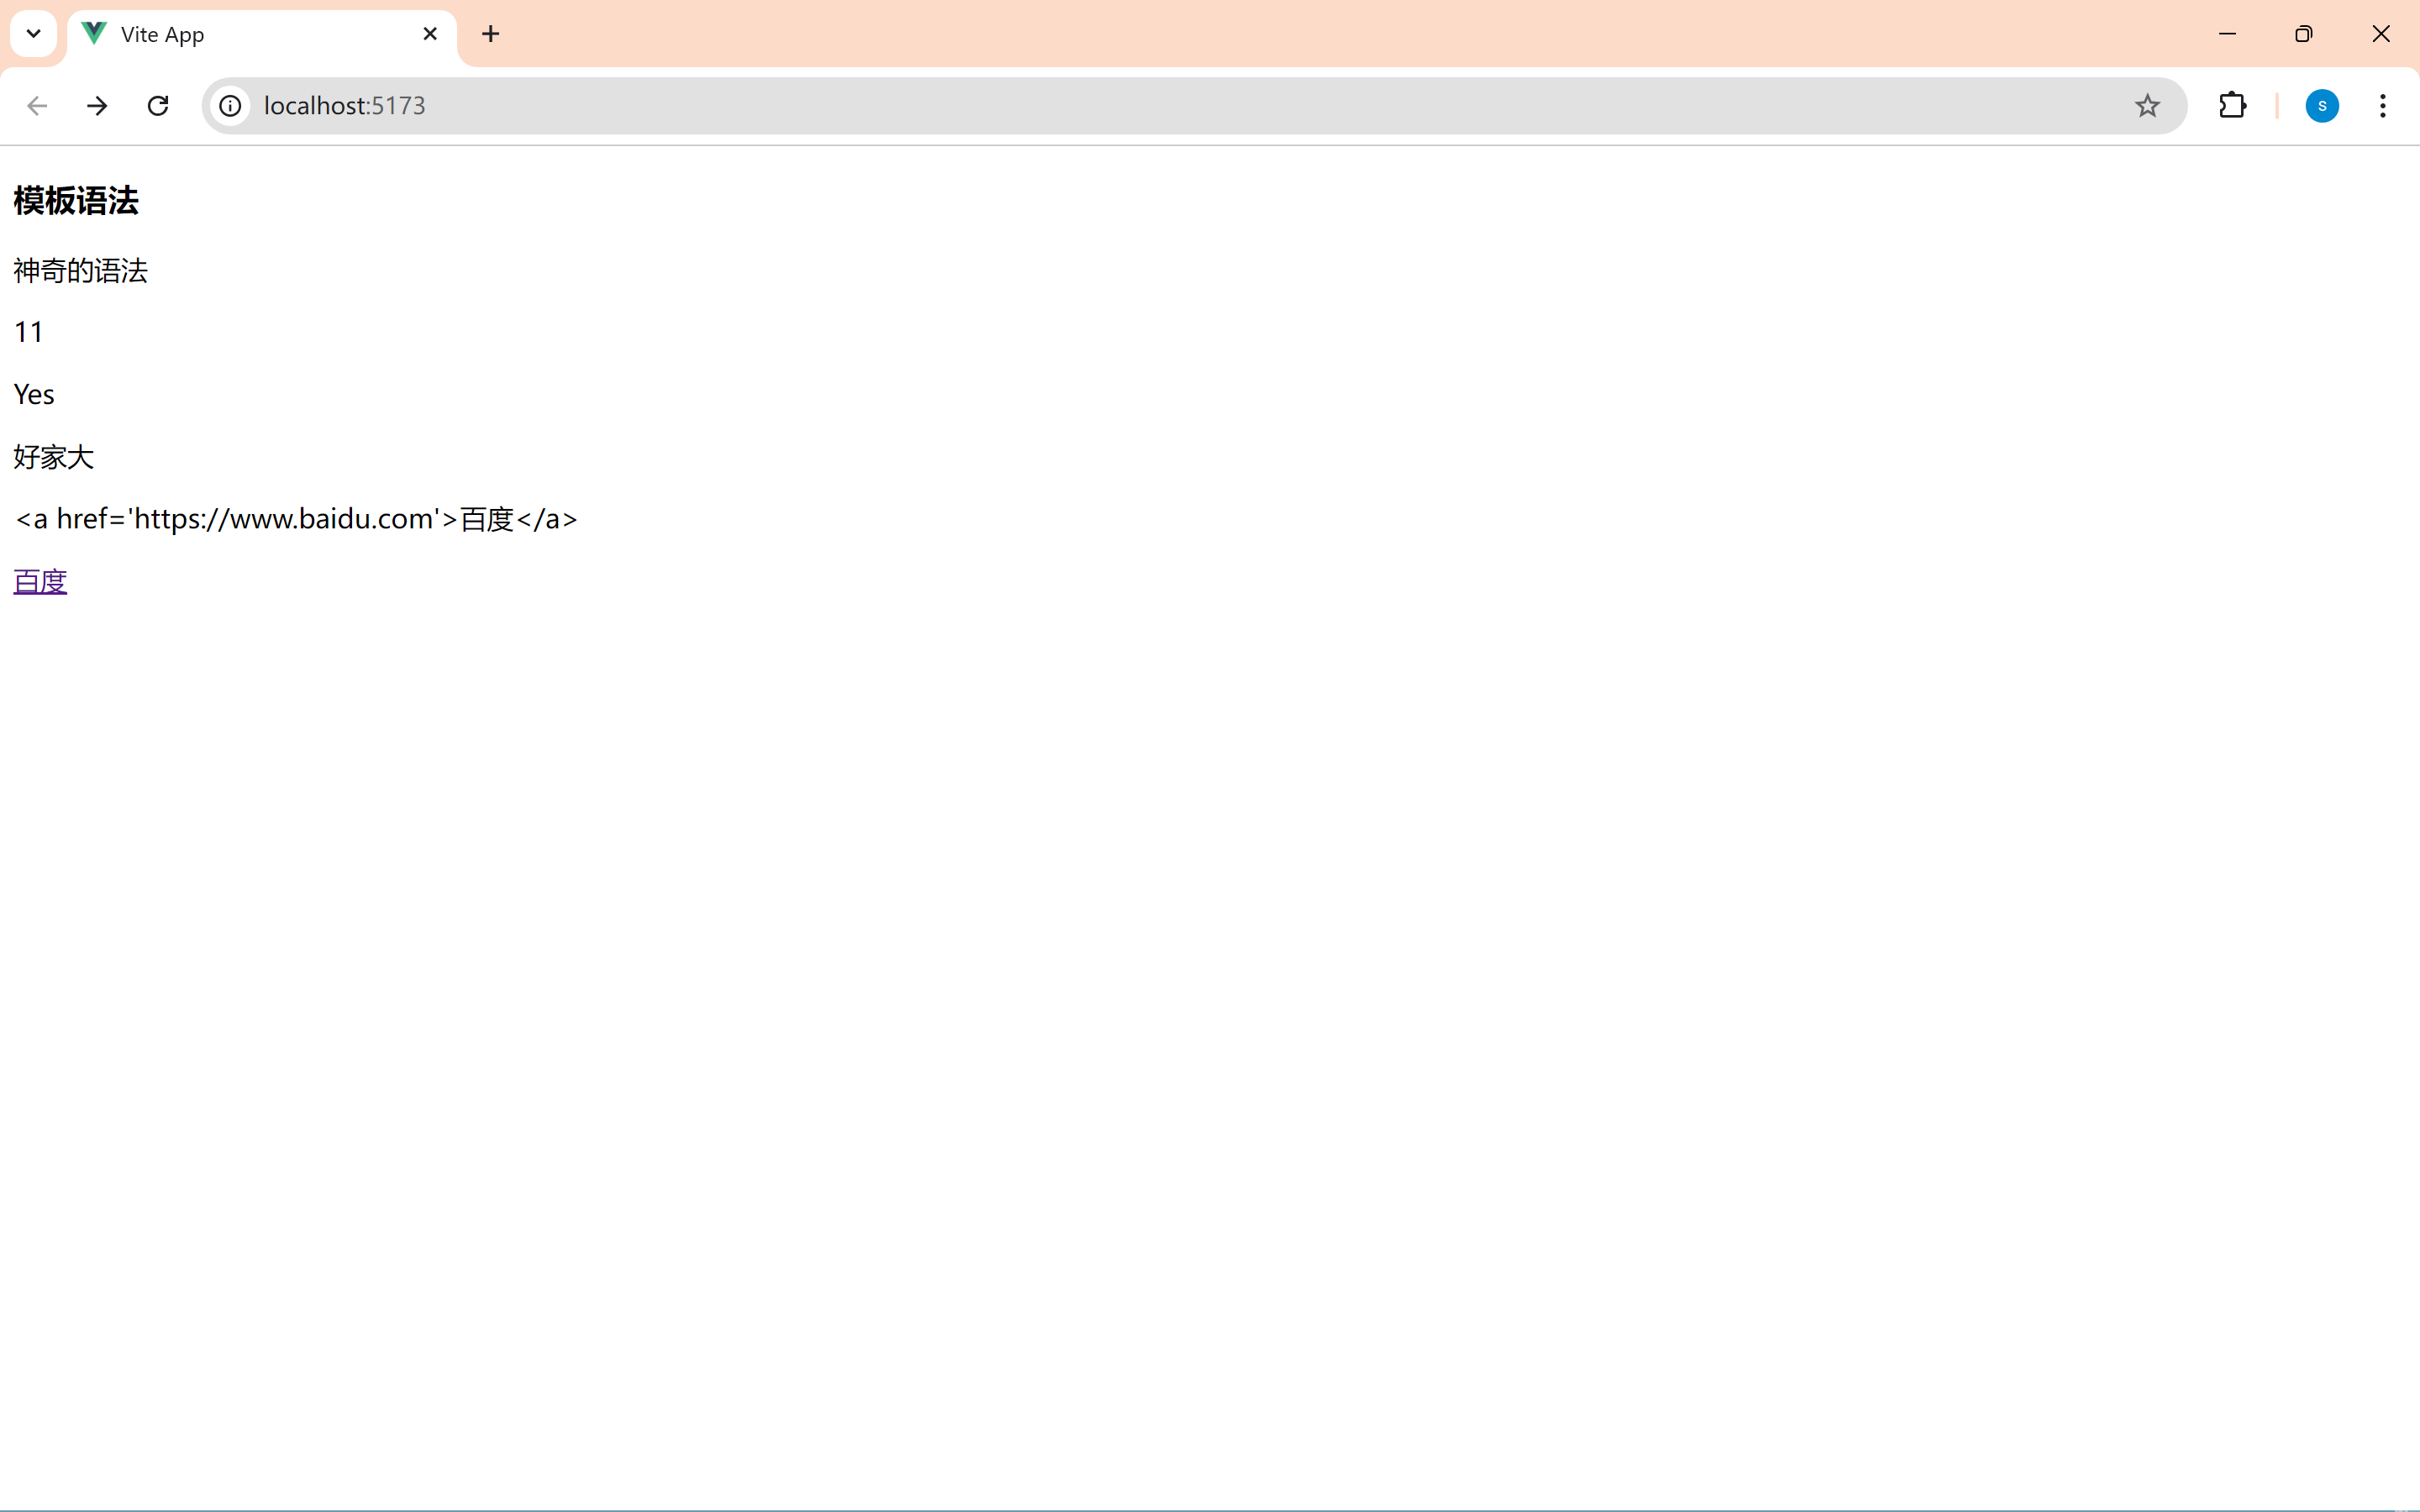Minimize the browser window
Screen dimensions: 2420x1512
tap(2227, 34)
